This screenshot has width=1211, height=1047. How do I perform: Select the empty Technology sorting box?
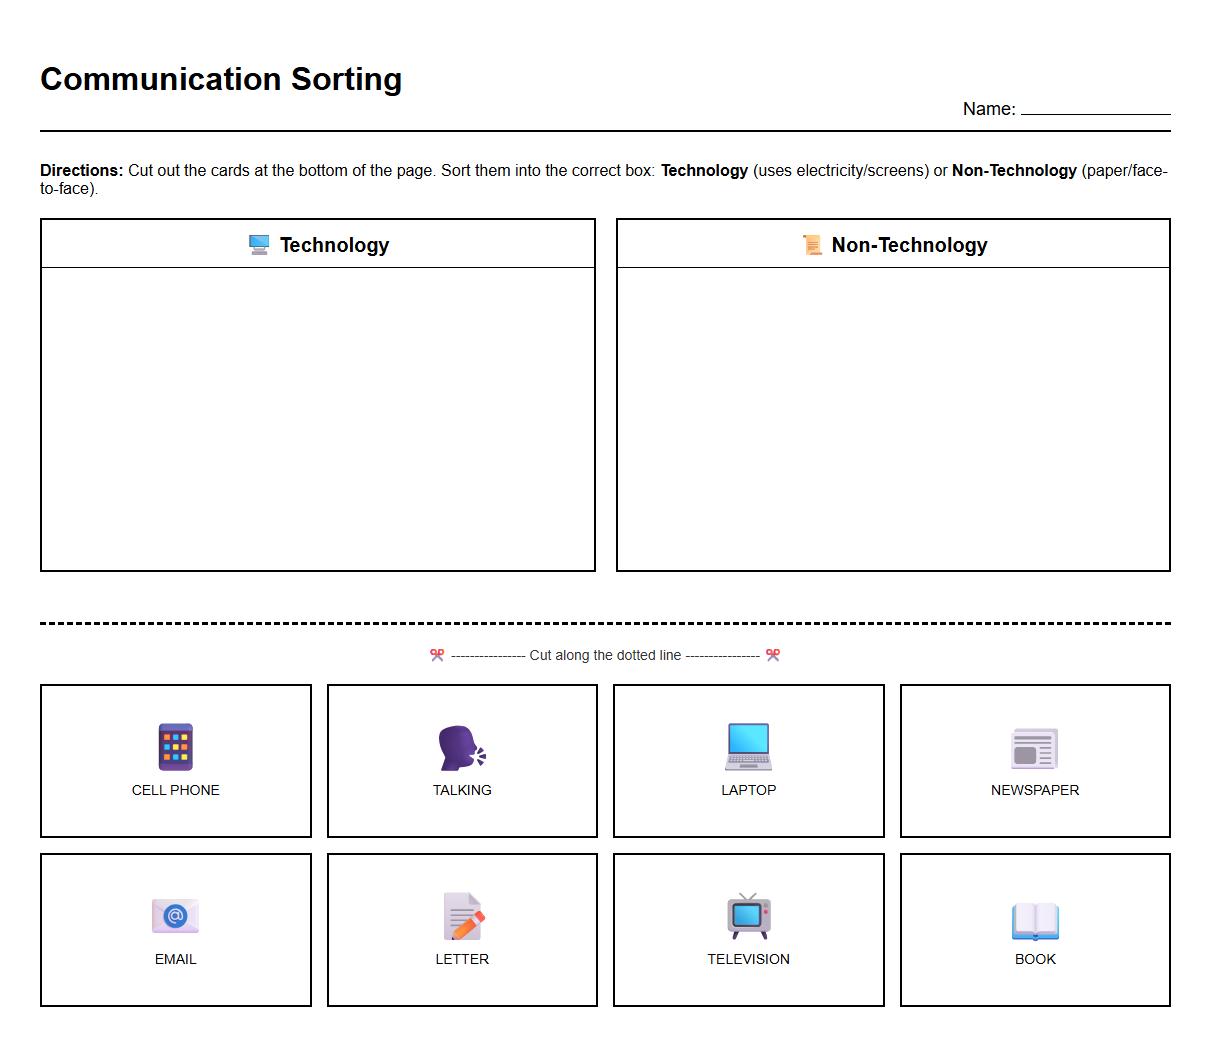tap(317, 420)
